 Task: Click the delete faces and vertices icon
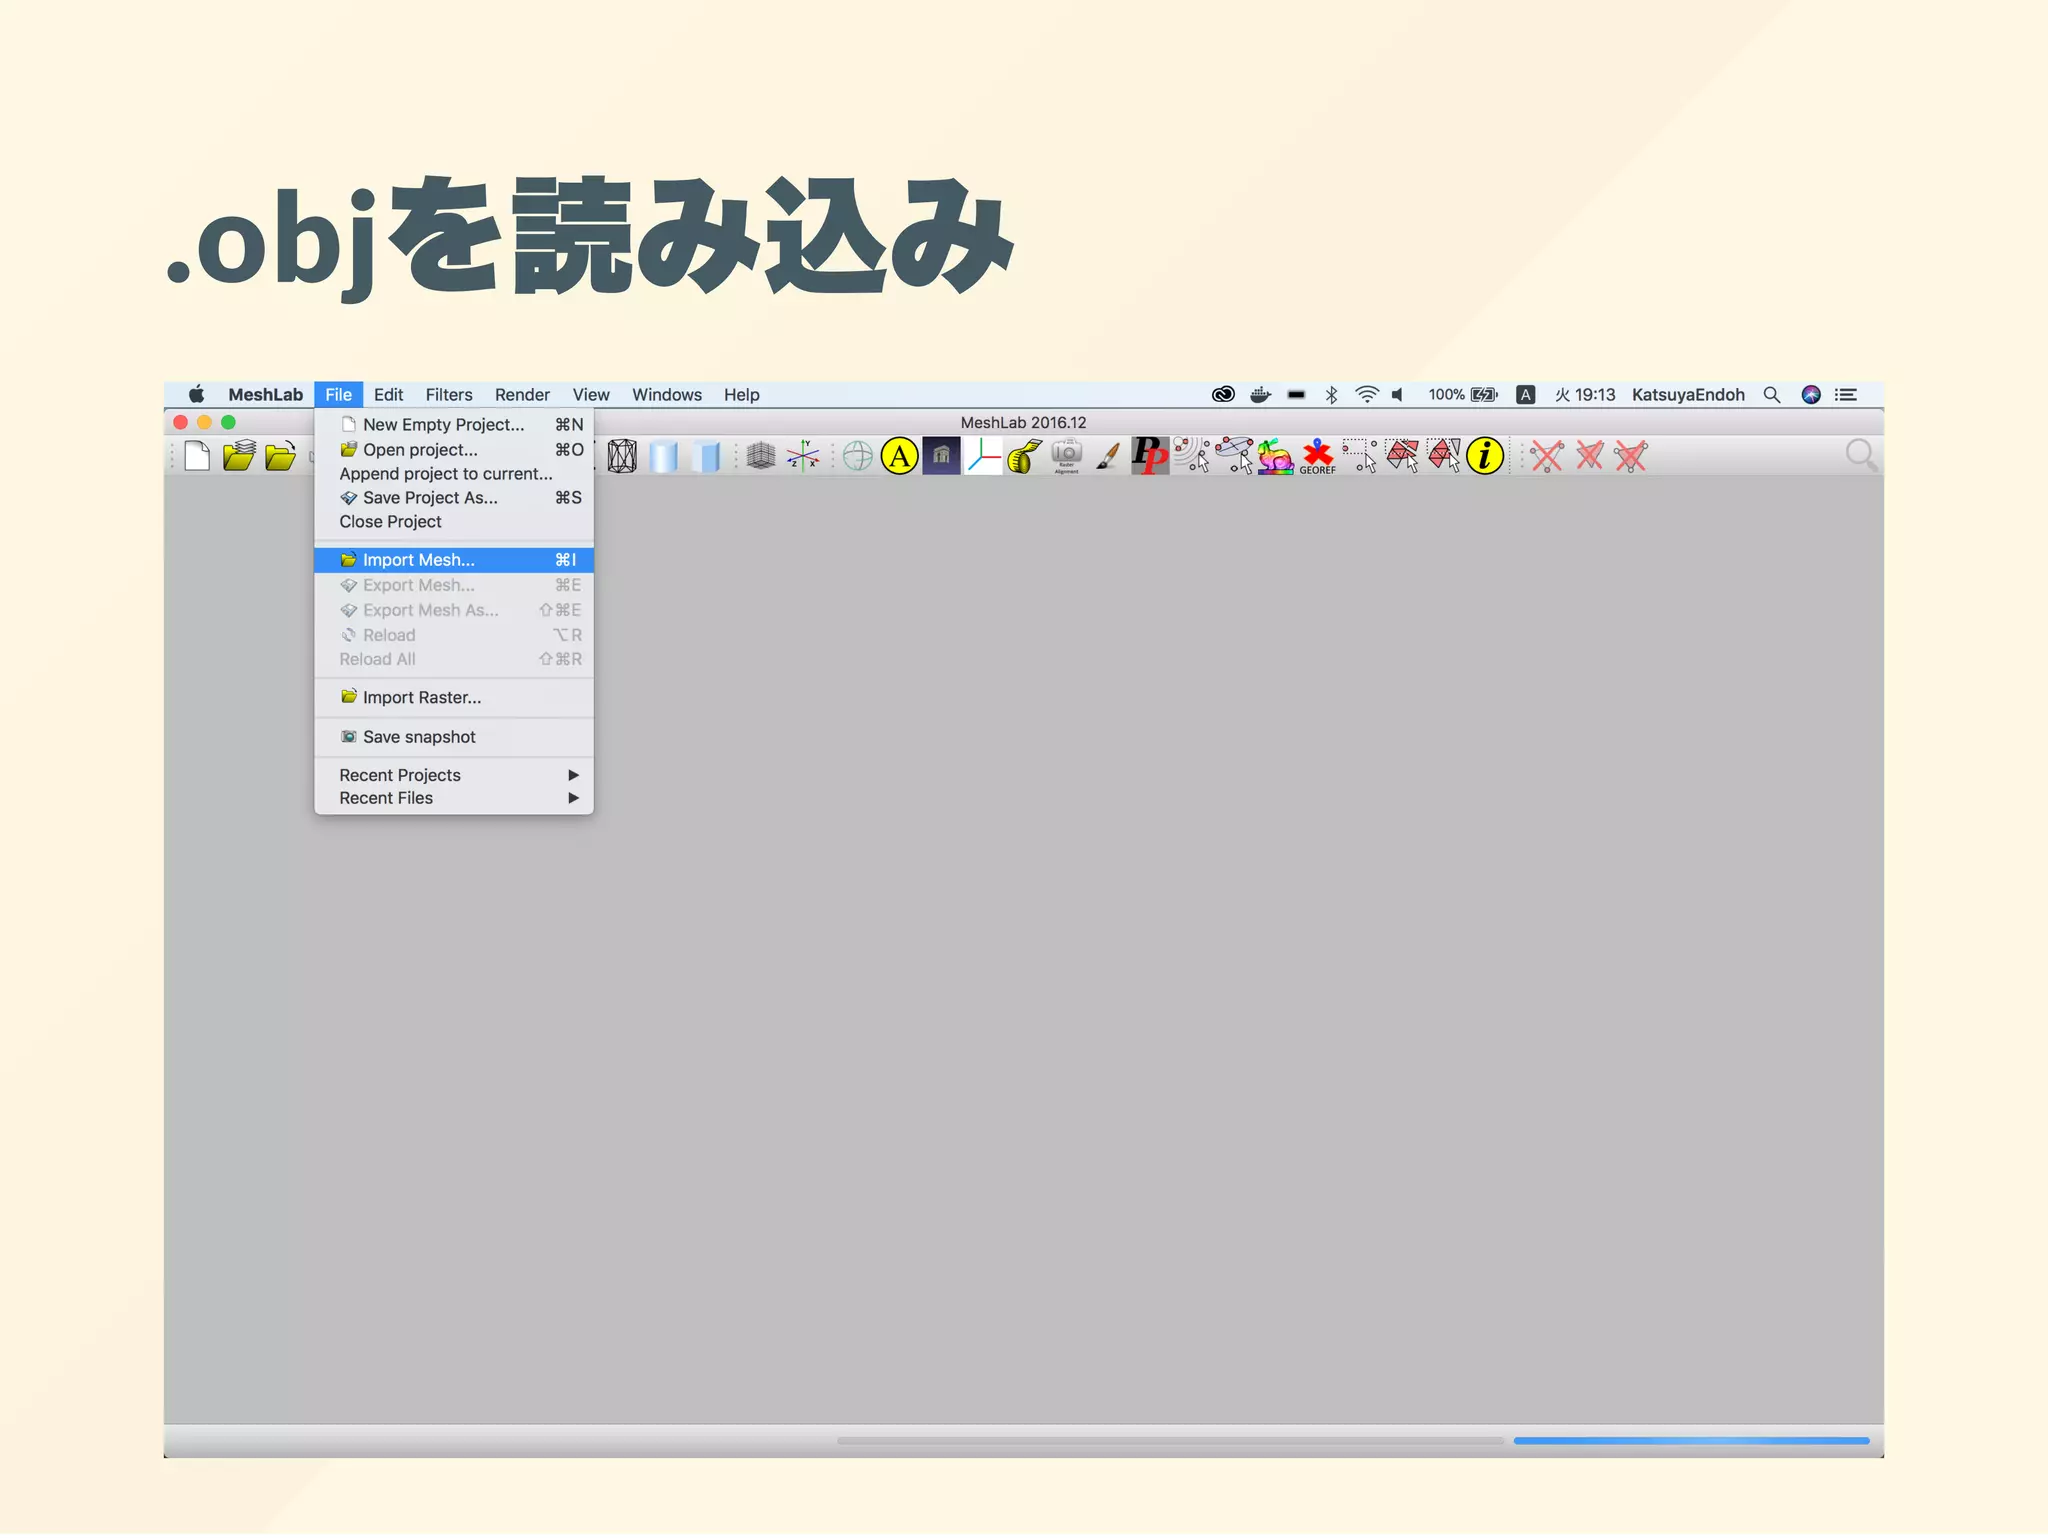pyautogui.click(x=1631, y=457)
